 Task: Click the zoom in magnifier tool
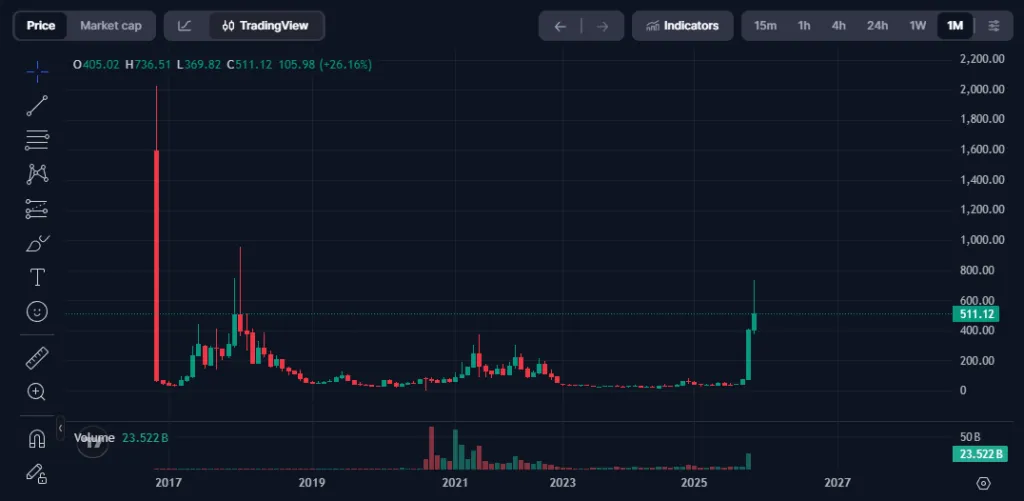pyautogui.click(x=37, y=392)
